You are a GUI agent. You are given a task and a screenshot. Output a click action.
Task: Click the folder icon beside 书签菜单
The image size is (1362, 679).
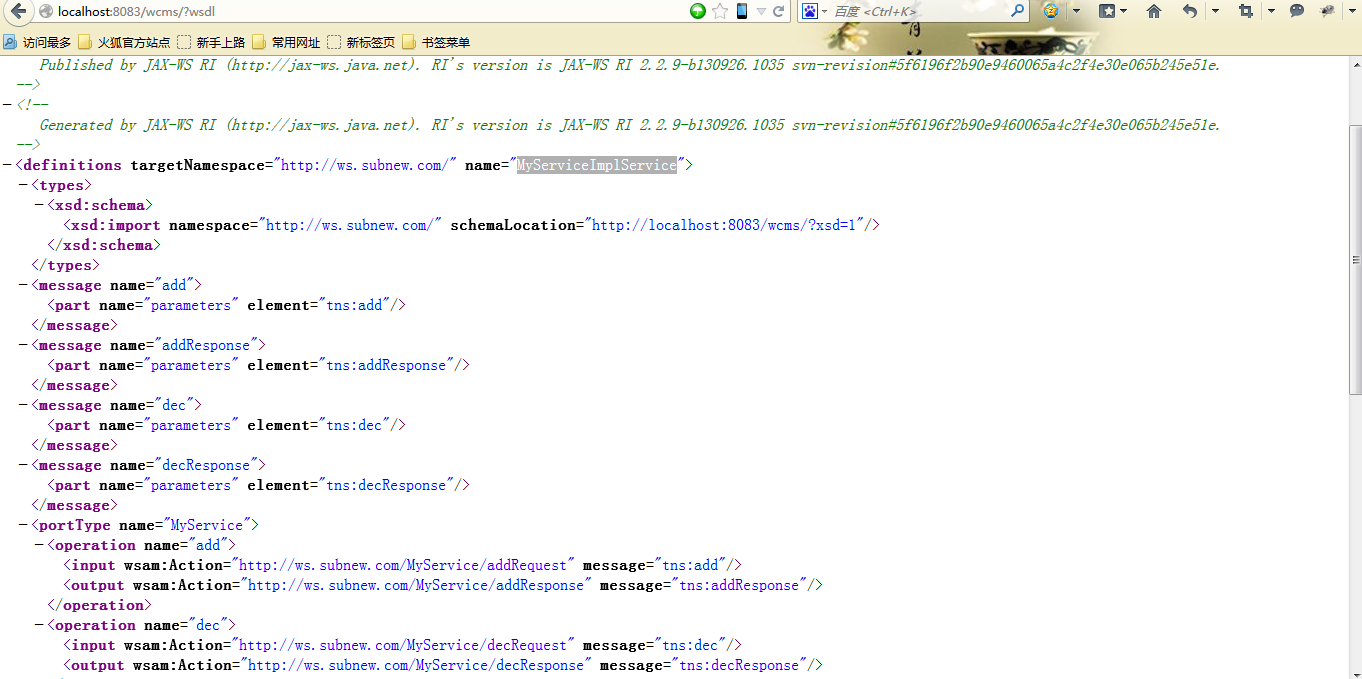click(409, 43)
